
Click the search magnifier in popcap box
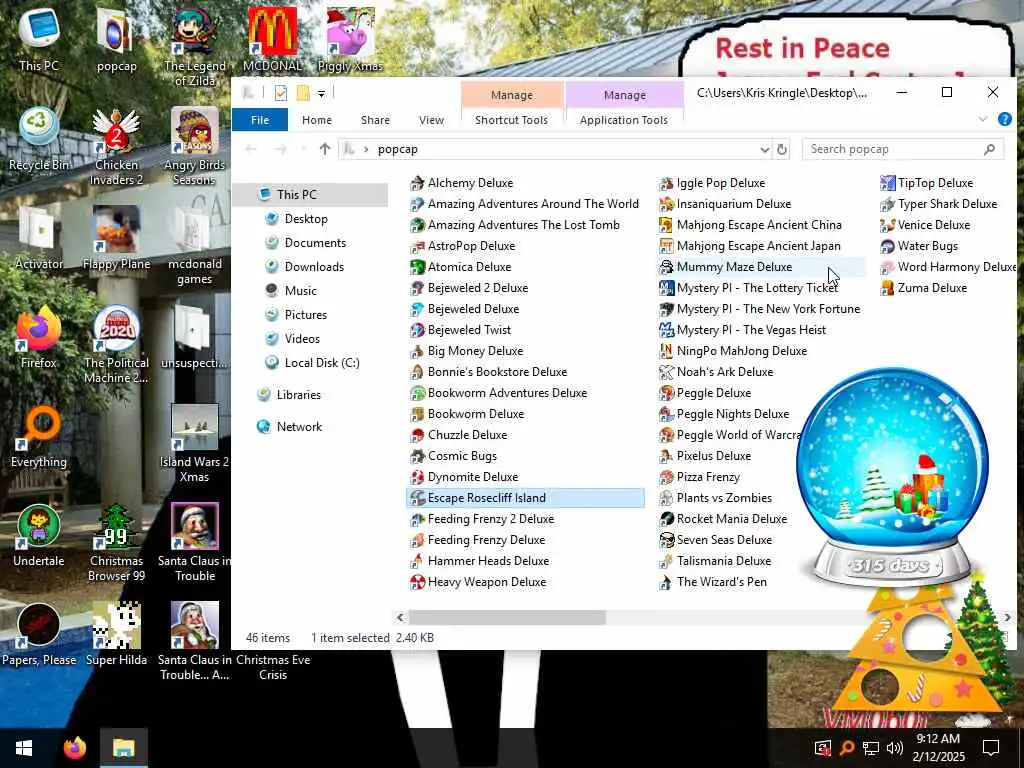[989, 150]
